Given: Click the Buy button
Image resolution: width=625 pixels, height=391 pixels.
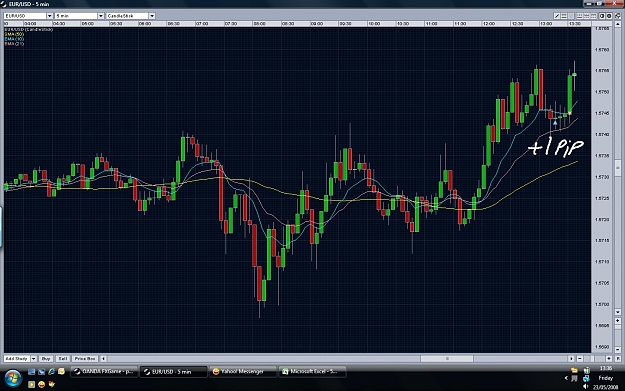Looking at the screenshot, I should 46,359.
